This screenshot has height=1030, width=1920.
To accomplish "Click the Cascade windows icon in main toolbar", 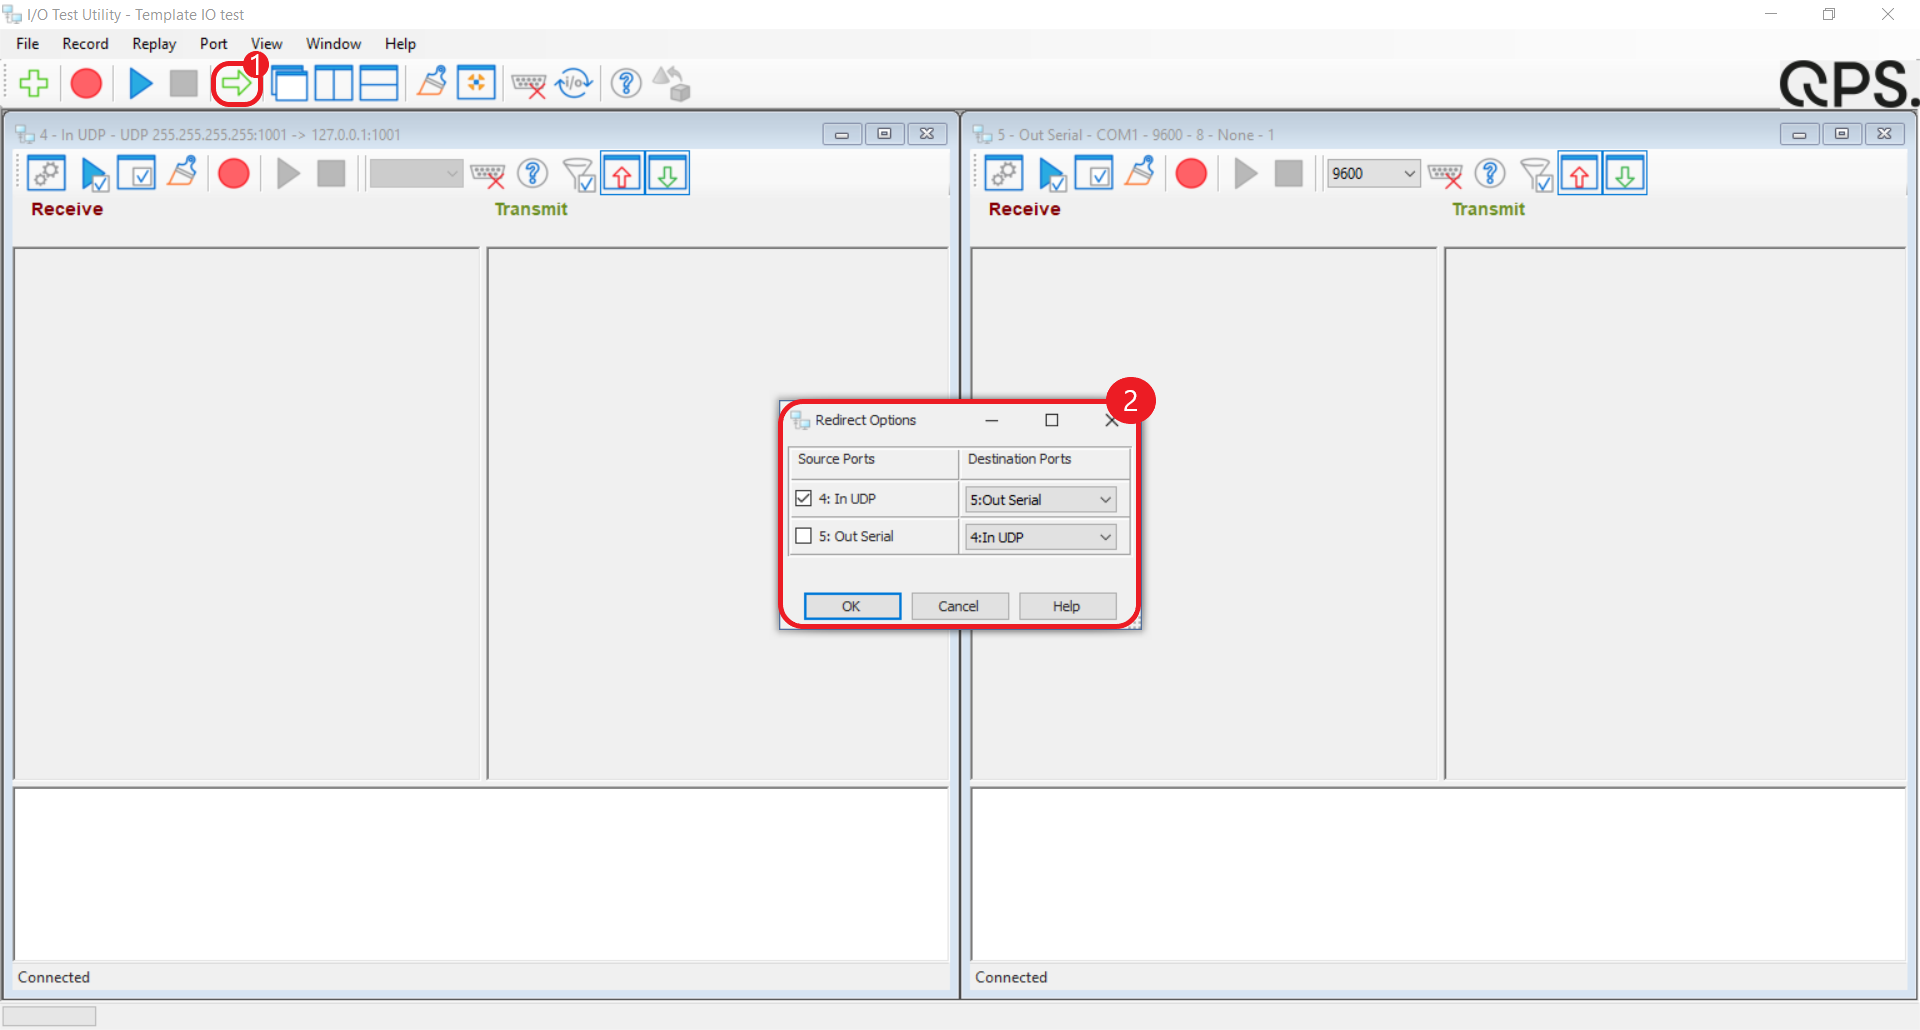I will click(x=290, y=84).
